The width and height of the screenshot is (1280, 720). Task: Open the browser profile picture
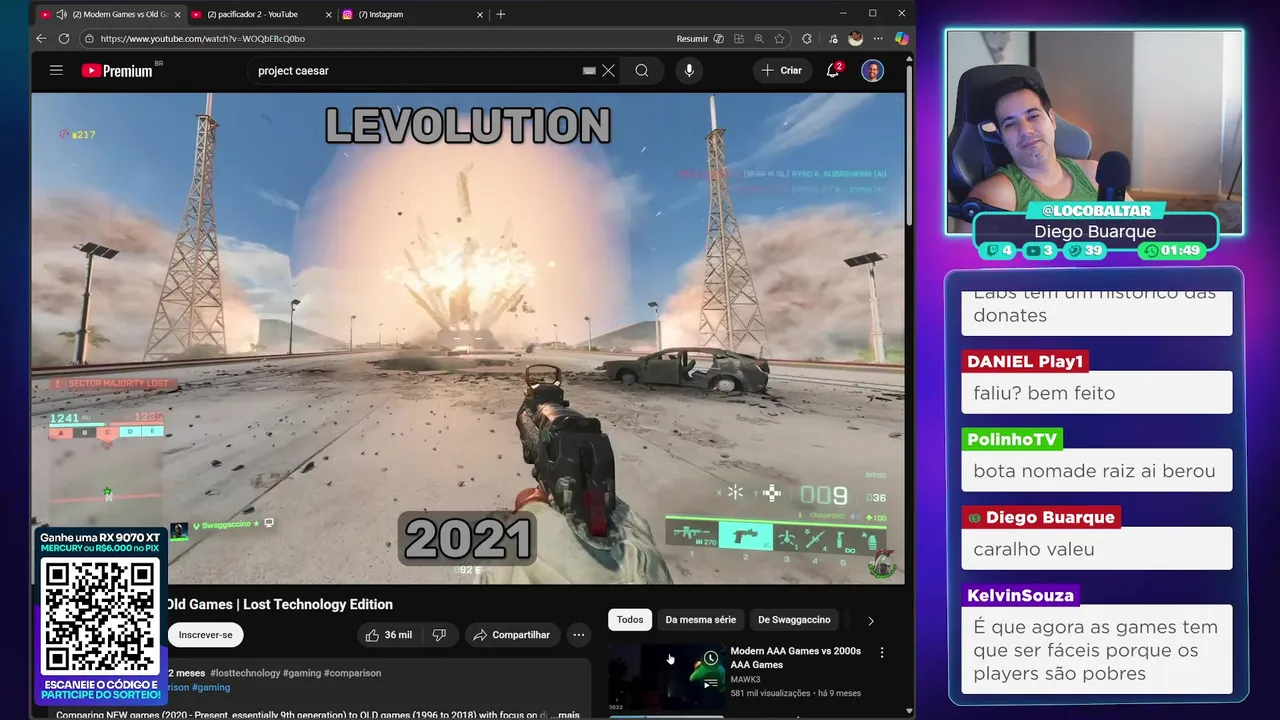855,39
